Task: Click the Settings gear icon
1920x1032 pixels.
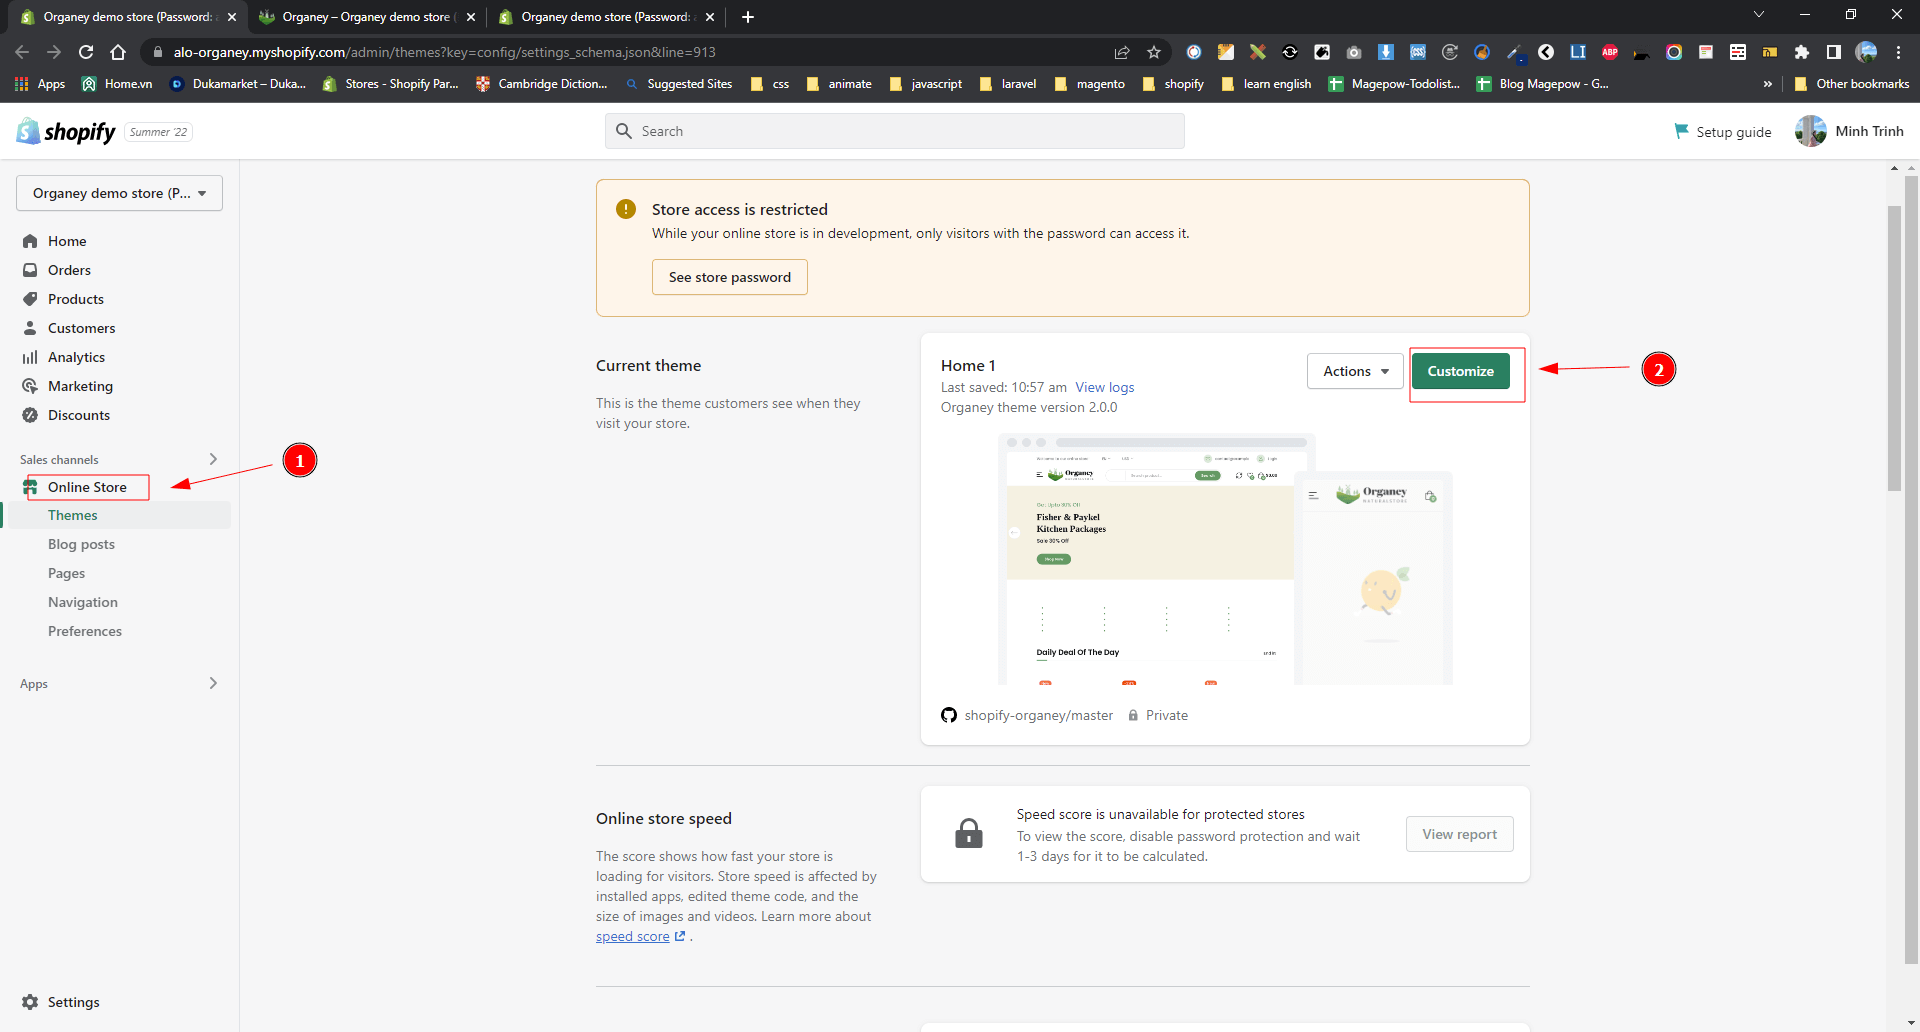Action: tap(30, 1002)
